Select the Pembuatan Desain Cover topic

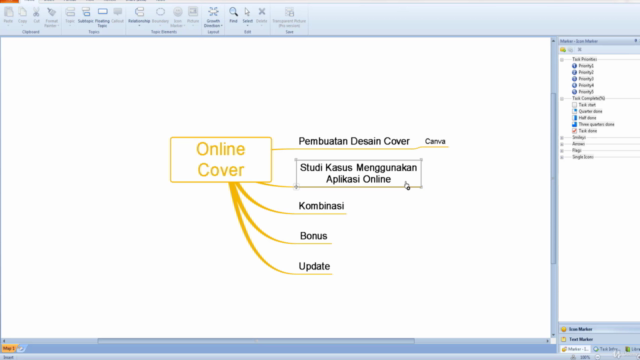[354, 141]
